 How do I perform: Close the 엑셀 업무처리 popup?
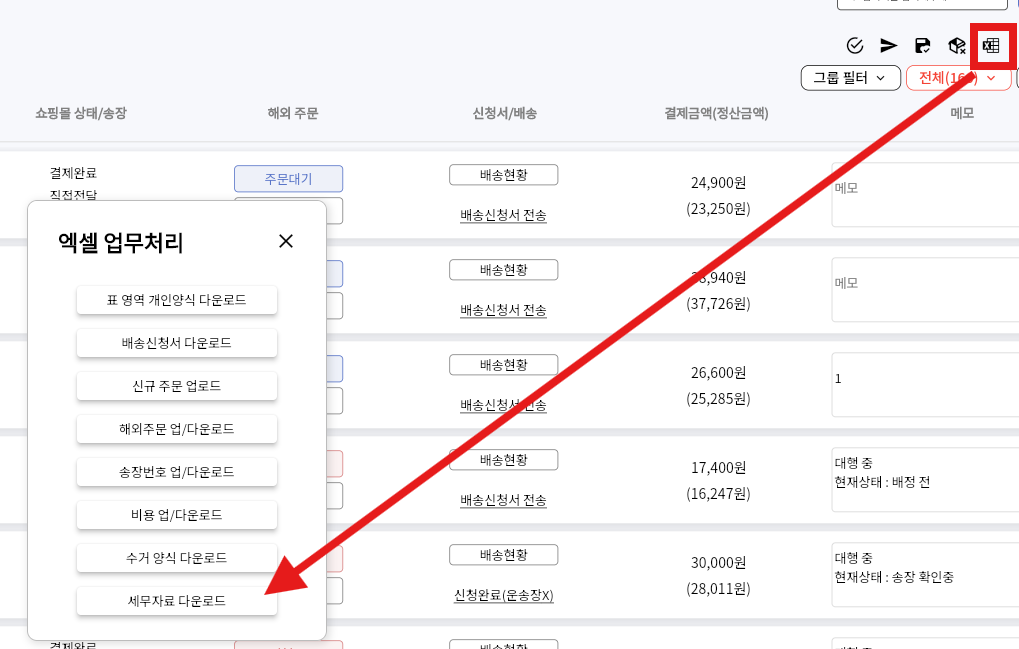pyautogui.click(x=286, y=241)
